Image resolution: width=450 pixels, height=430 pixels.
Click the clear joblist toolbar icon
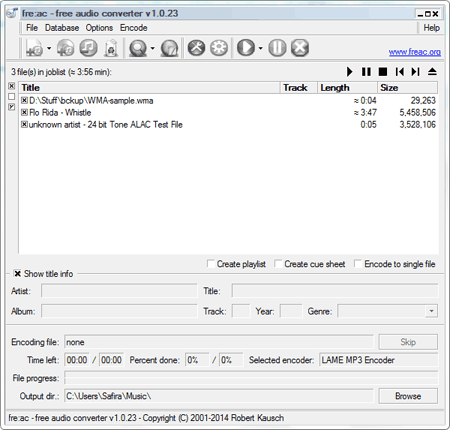click(x=111, y=48)
